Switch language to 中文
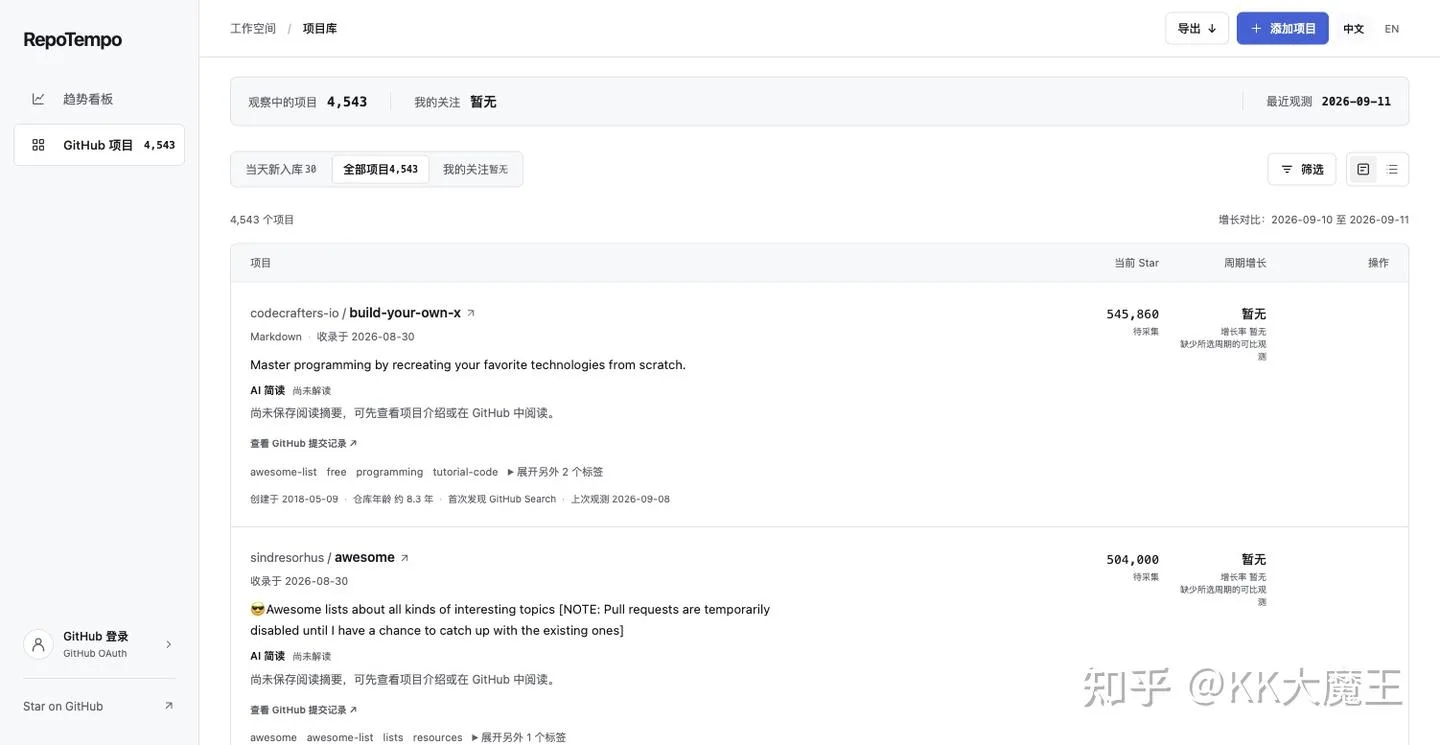1440x745 pixels. tap(1353, 28)
